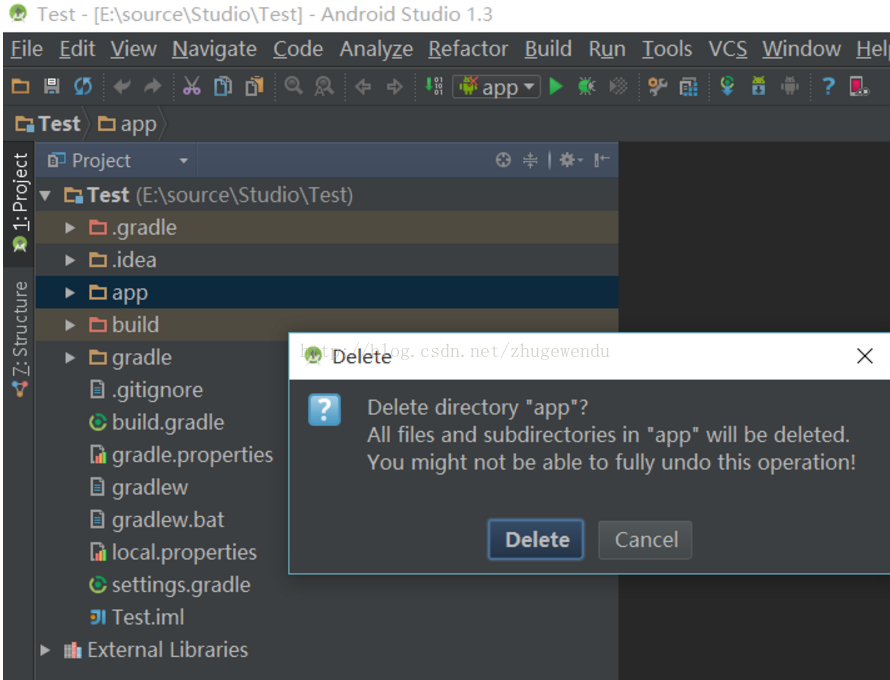The width and height of the screenshot is (890, 680).
Task: Click the Undo arrow icon
Action: point(121,86)
